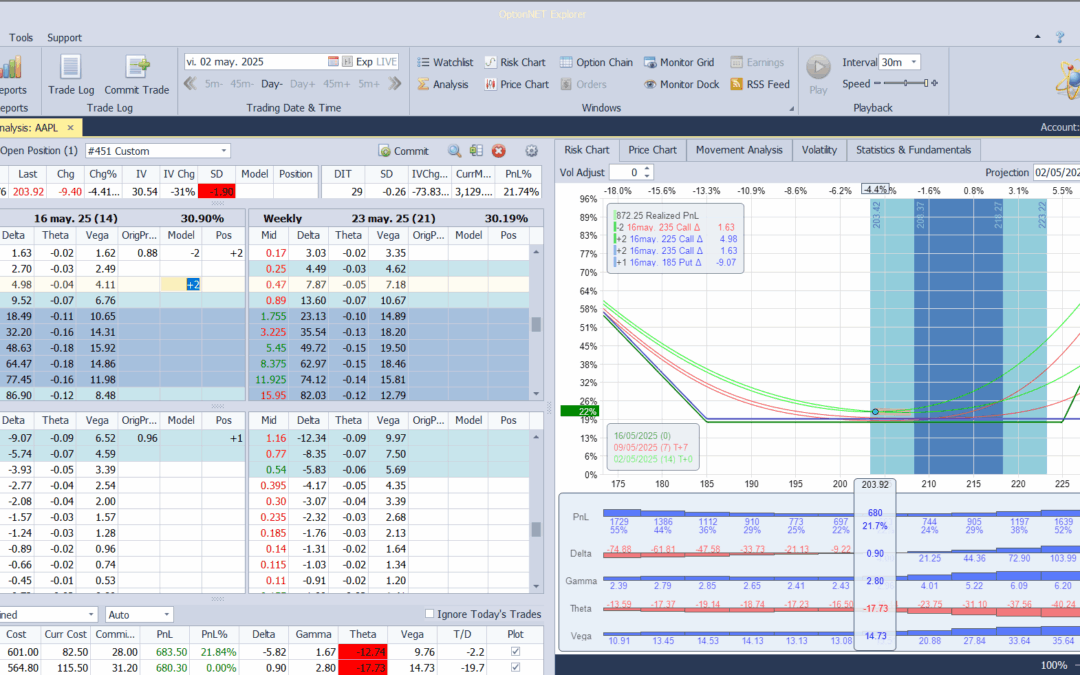Click the 5m- time step button

(x=214, y=84)
